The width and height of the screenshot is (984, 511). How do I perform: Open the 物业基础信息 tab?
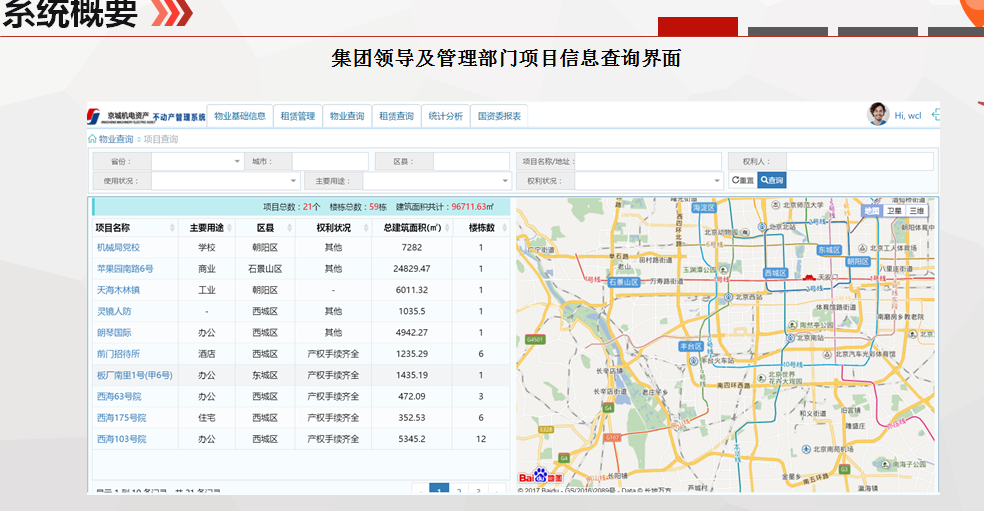[x=239, y=116]
